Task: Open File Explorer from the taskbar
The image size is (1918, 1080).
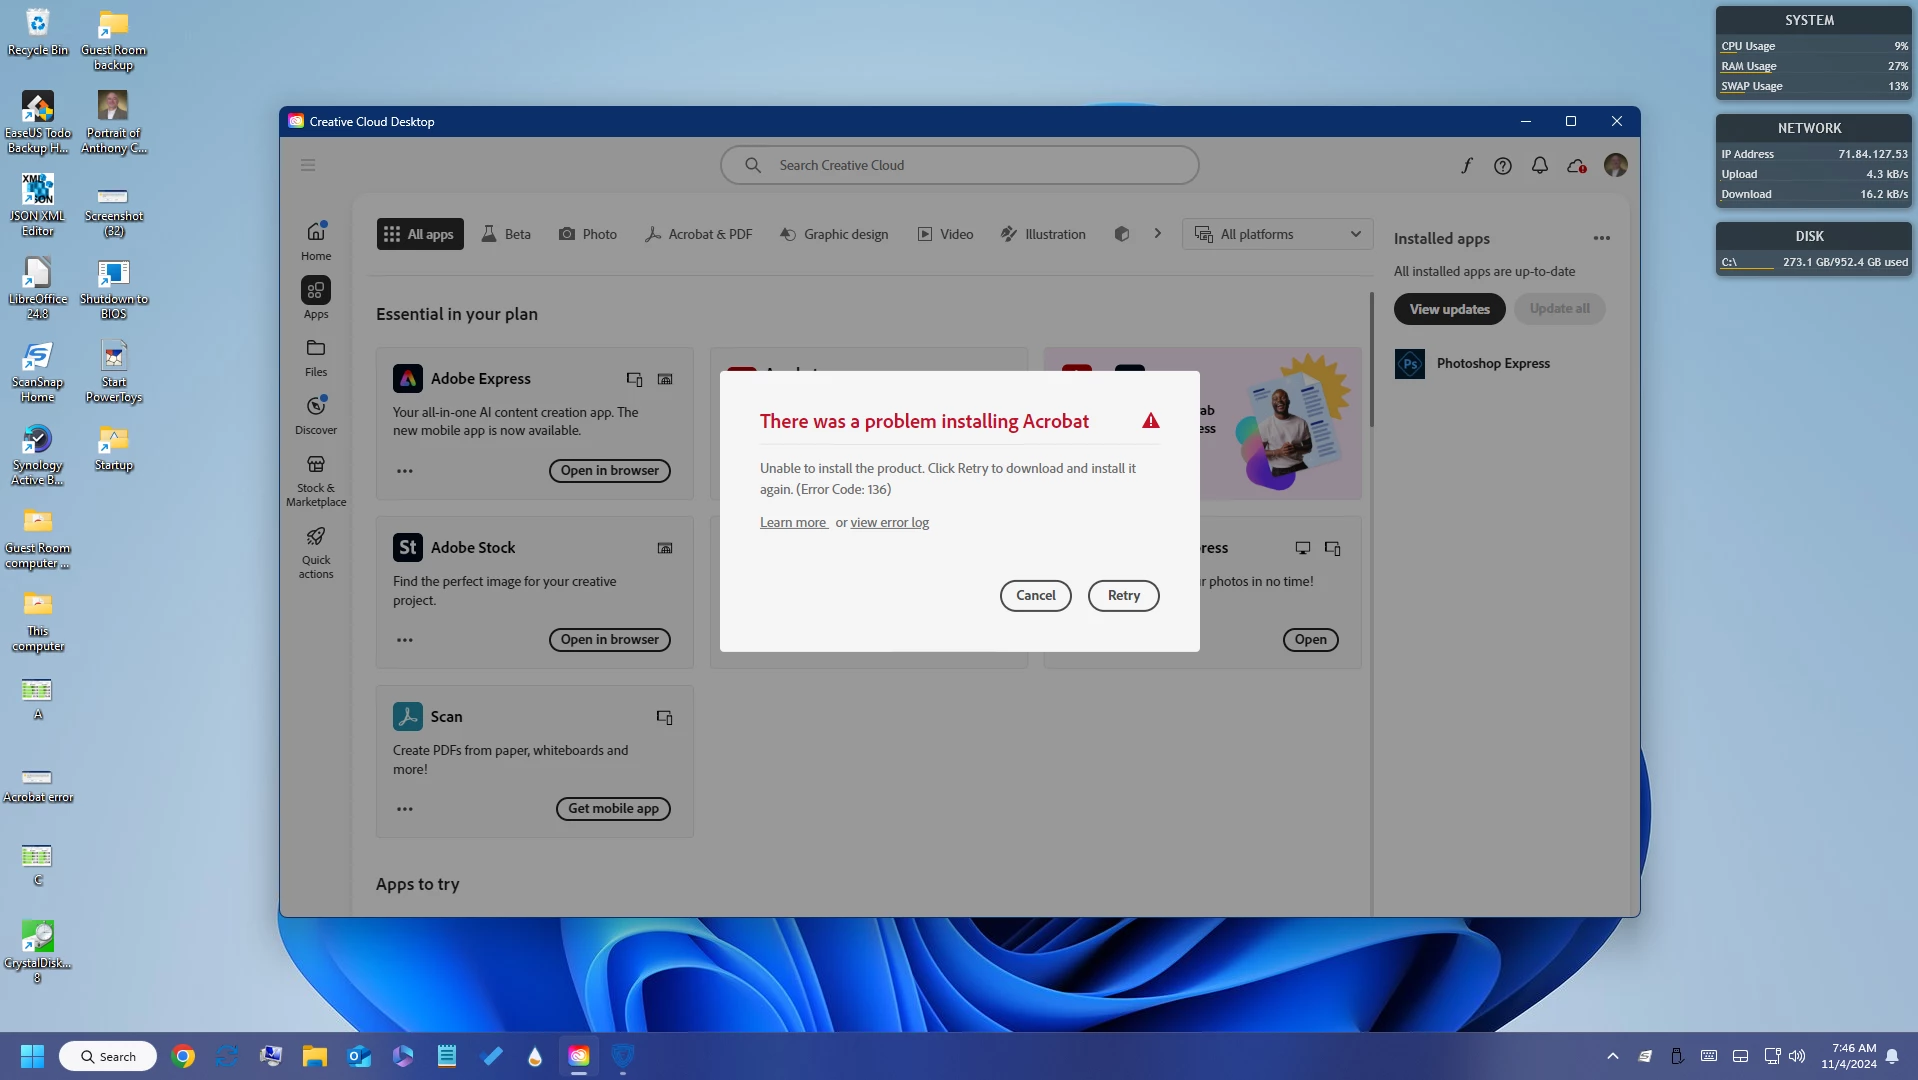Action: (x=315, y=1056)
